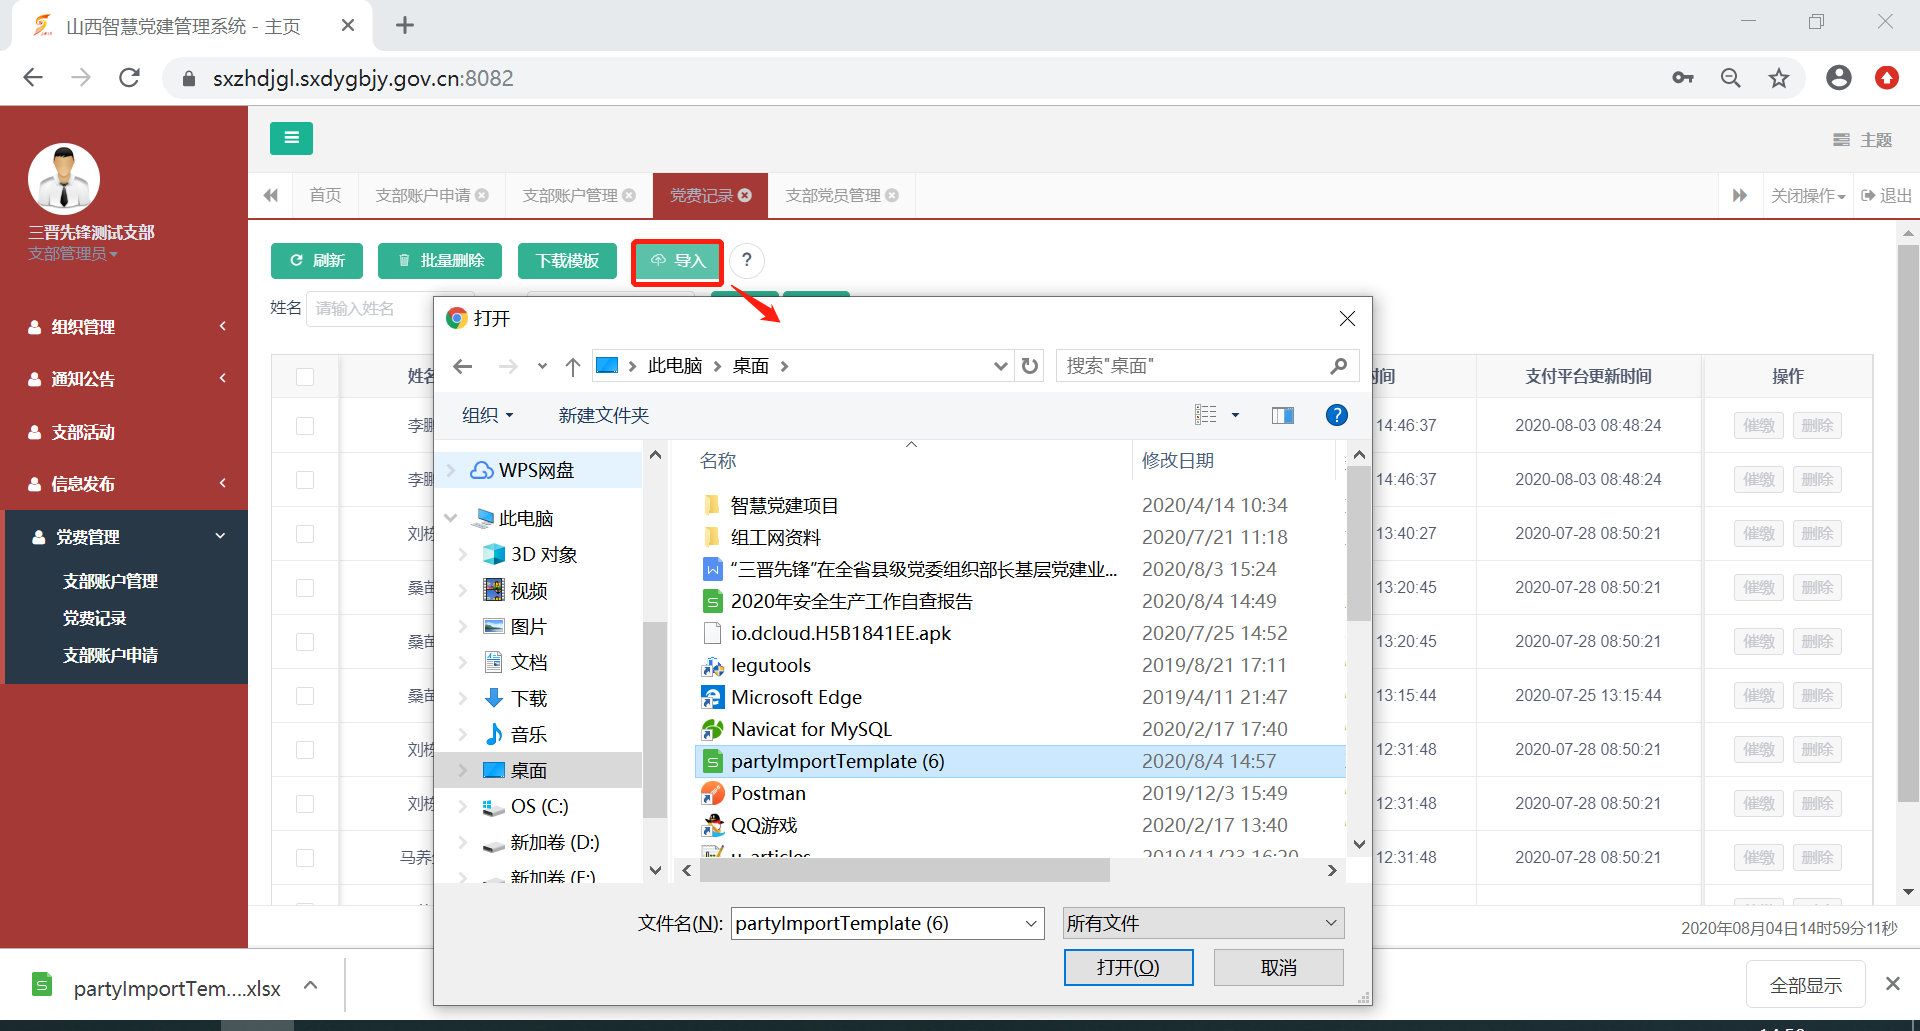This screenshot has width=1920, height=1031.
Task: Click the 打开(O) button
Action: pyautogui.click(x=1128, y=967)
